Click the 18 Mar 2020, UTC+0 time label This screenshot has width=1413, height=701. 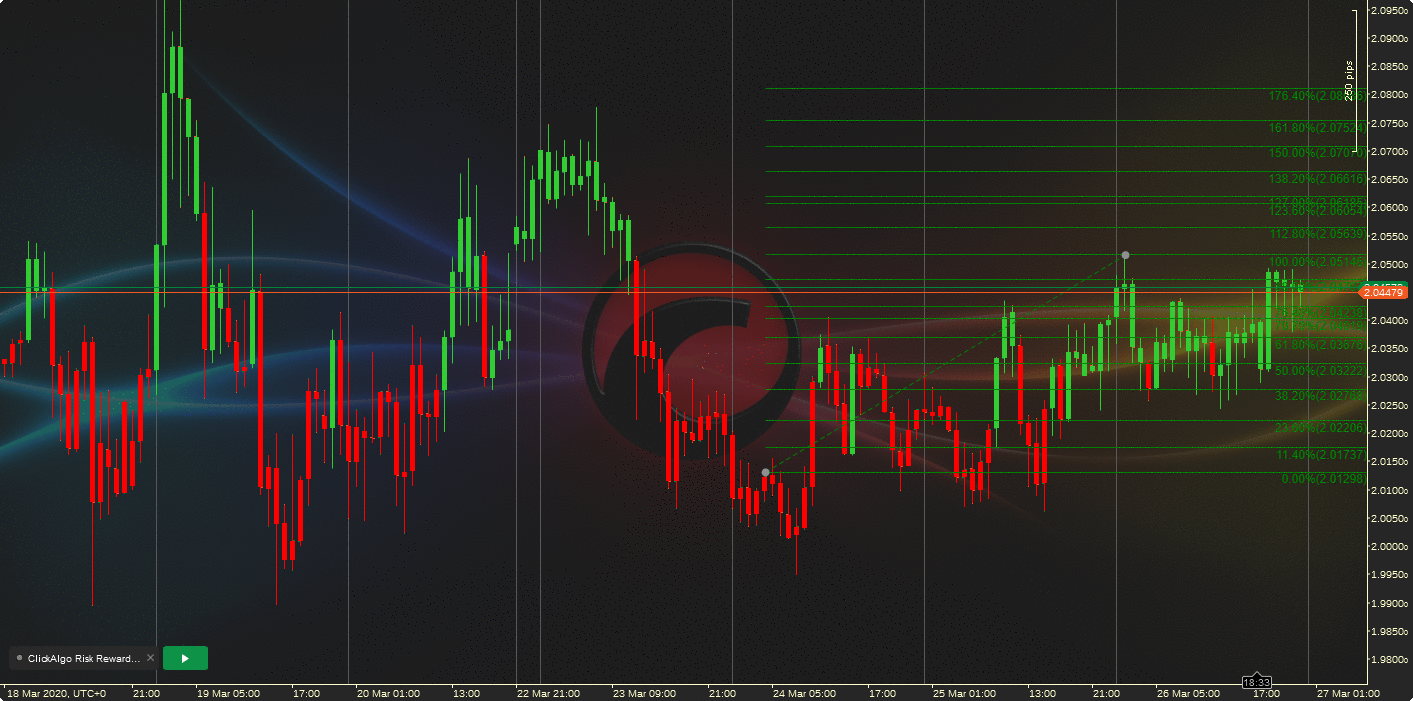point(57,693)
